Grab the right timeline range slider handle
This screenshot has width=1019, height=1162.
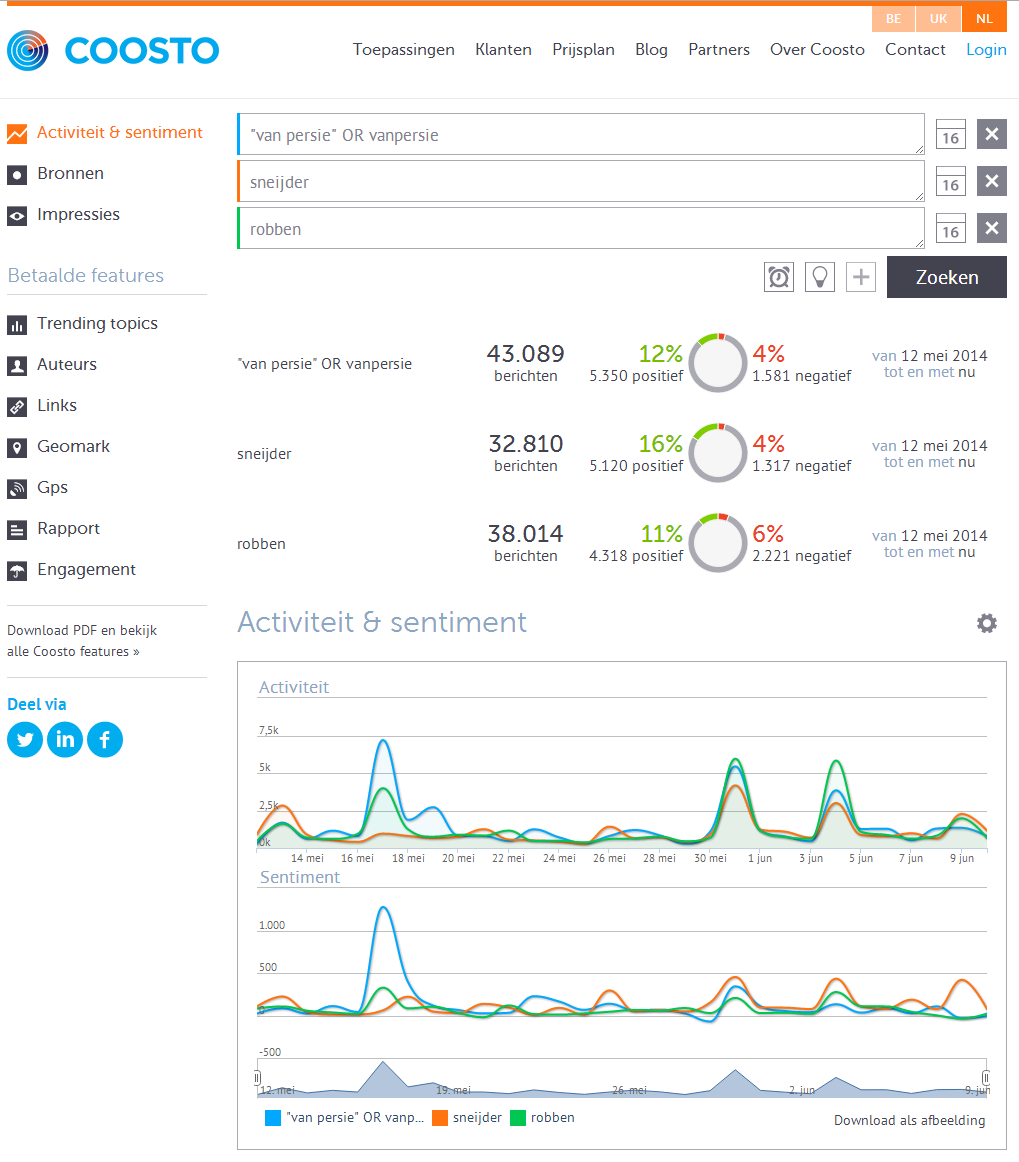pos(986,1077)
